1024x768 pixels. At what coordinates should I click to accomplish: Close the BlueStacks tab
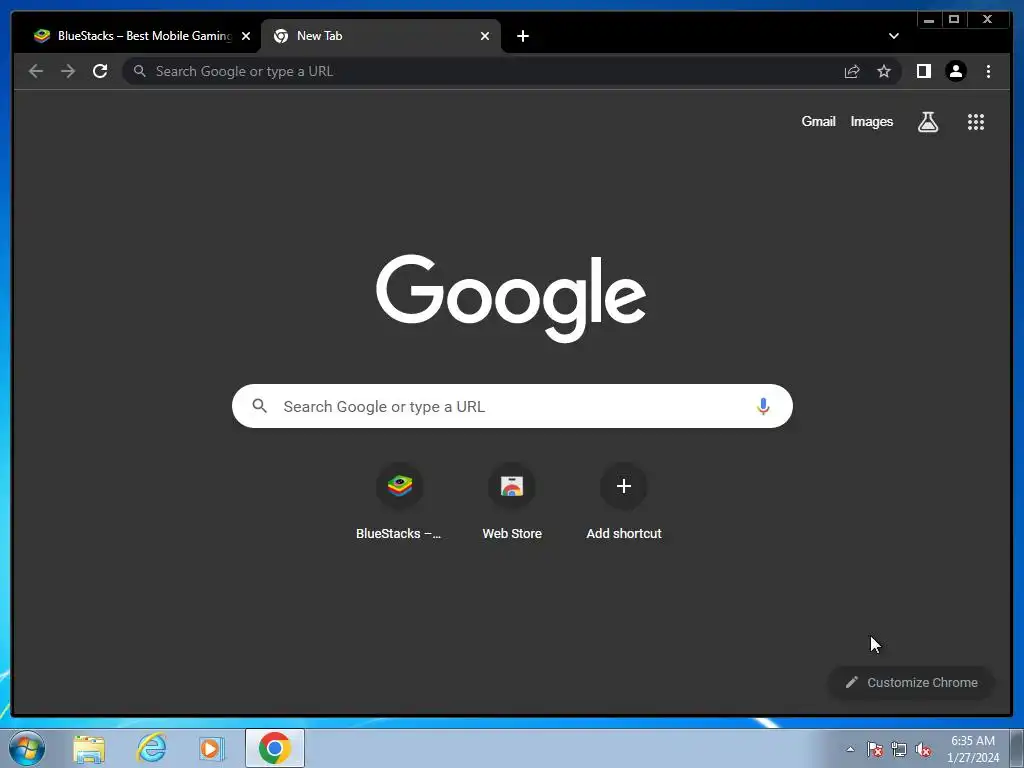246,36
